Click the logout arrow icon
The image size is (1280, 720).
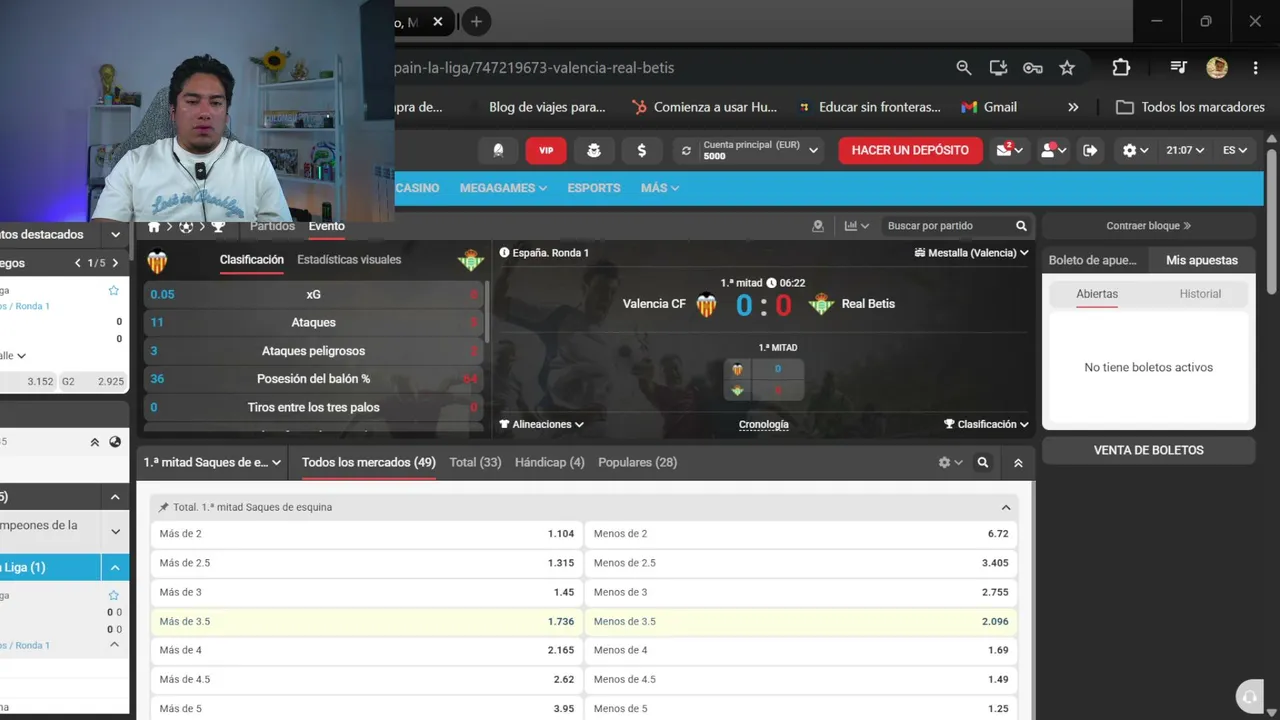click(x=1090, y=150)
